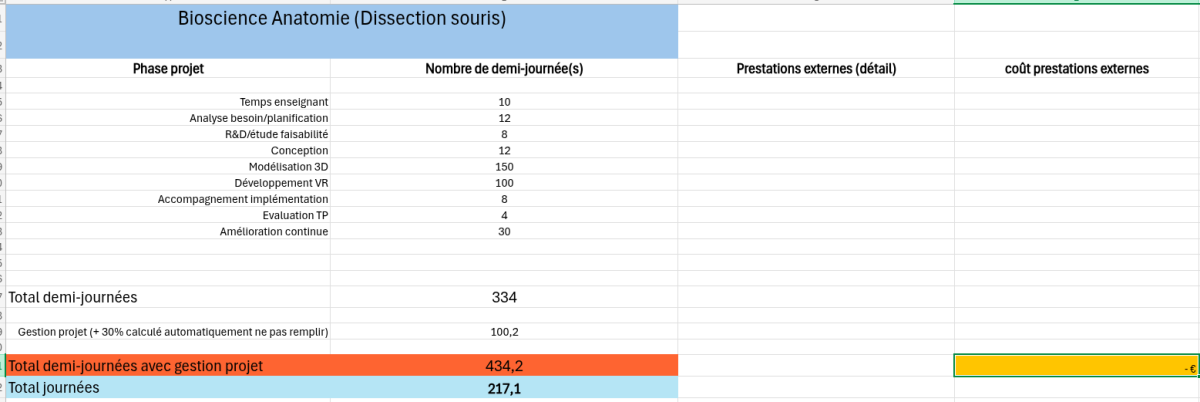This screenshot has height=402, width=1200.
Task: Click the "R&D/étude faisabilité" cell
Action: coord(276,134)
